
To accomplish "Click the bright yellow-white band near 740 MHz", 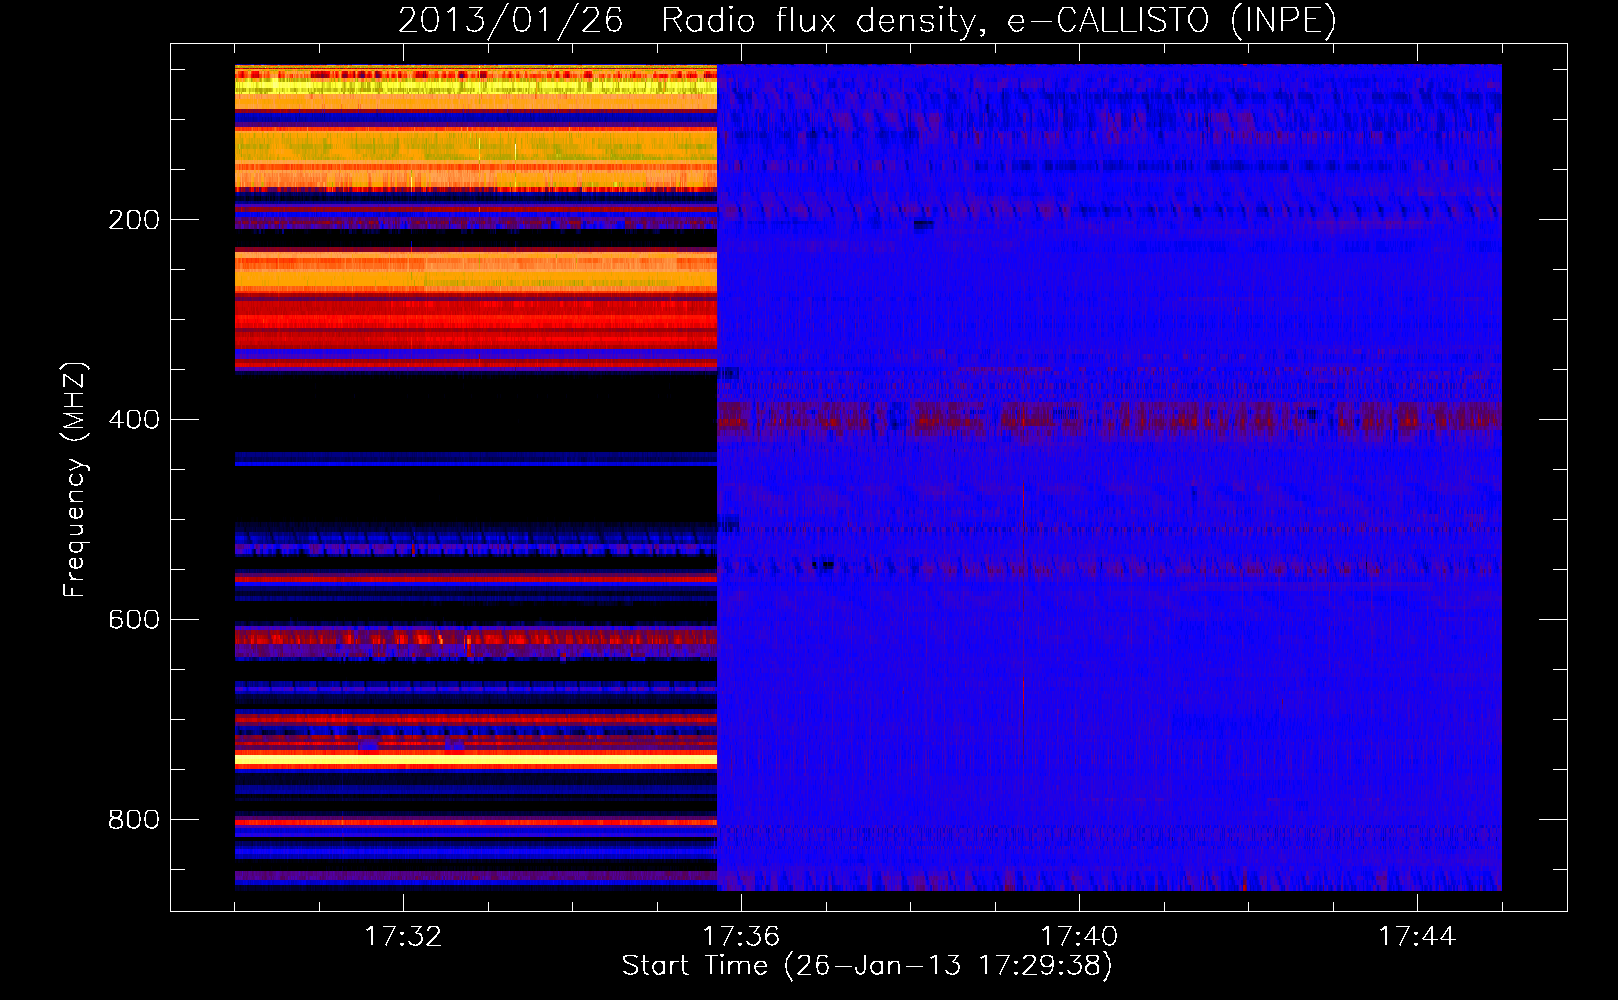I will click(476, 761).
